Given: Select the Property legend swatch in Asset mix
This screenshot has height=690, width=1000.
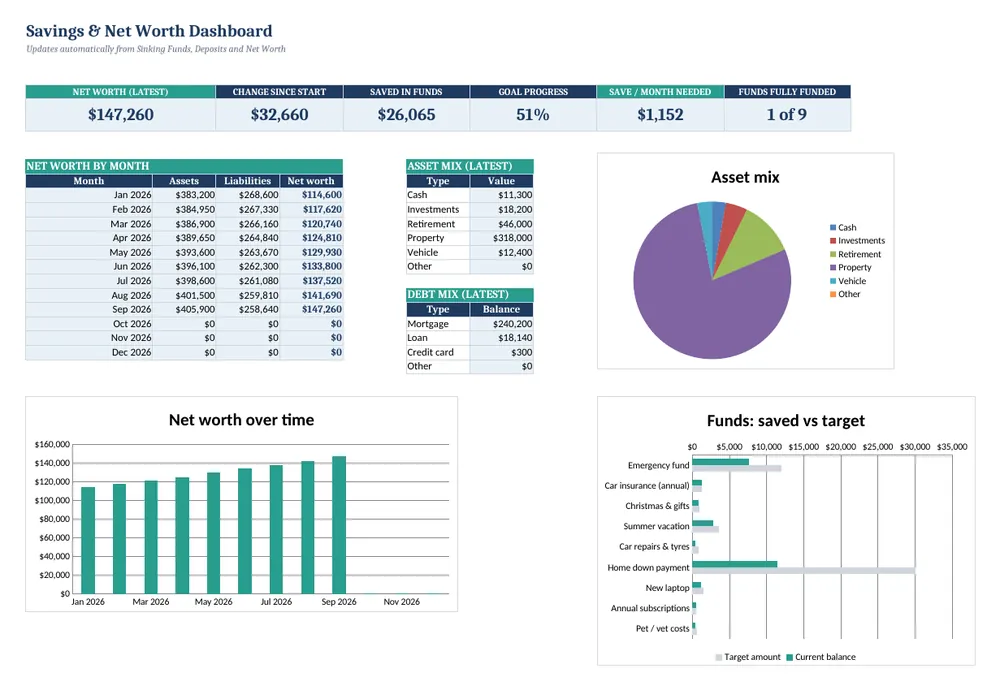Looking at the screenshot, I should (833, 268).
